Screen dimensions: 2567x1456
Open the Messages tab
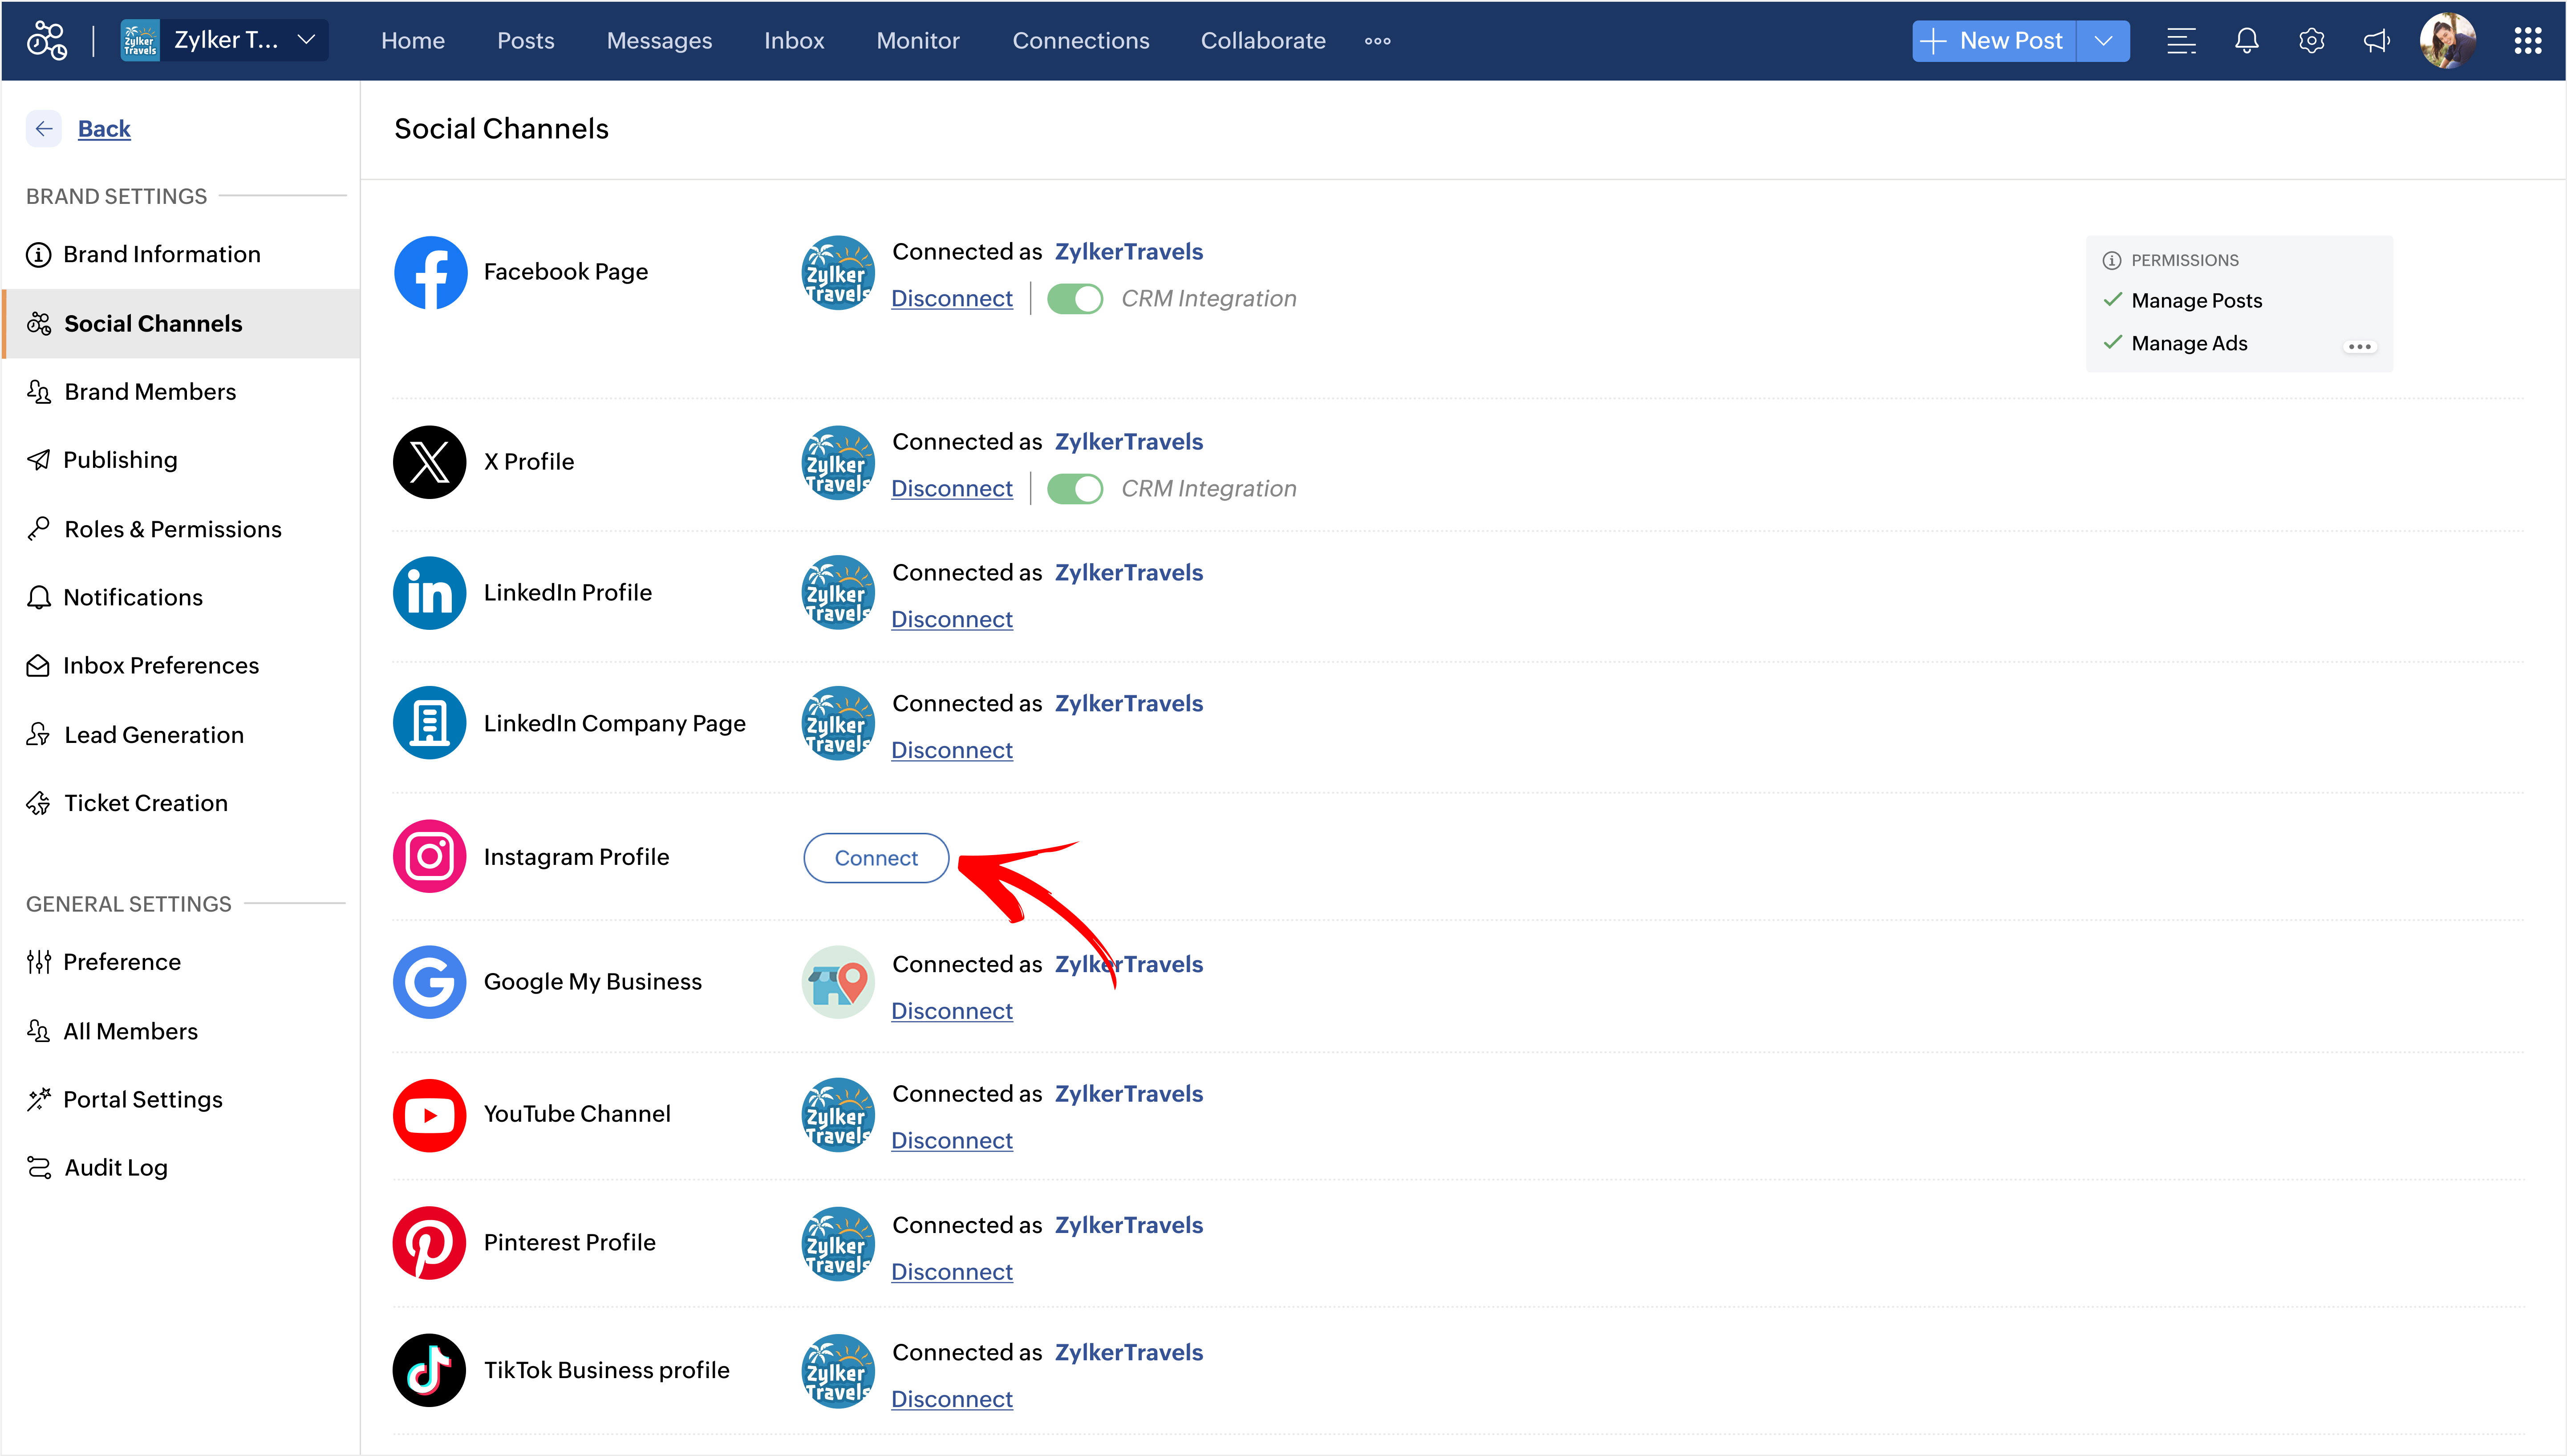[659, 41]
